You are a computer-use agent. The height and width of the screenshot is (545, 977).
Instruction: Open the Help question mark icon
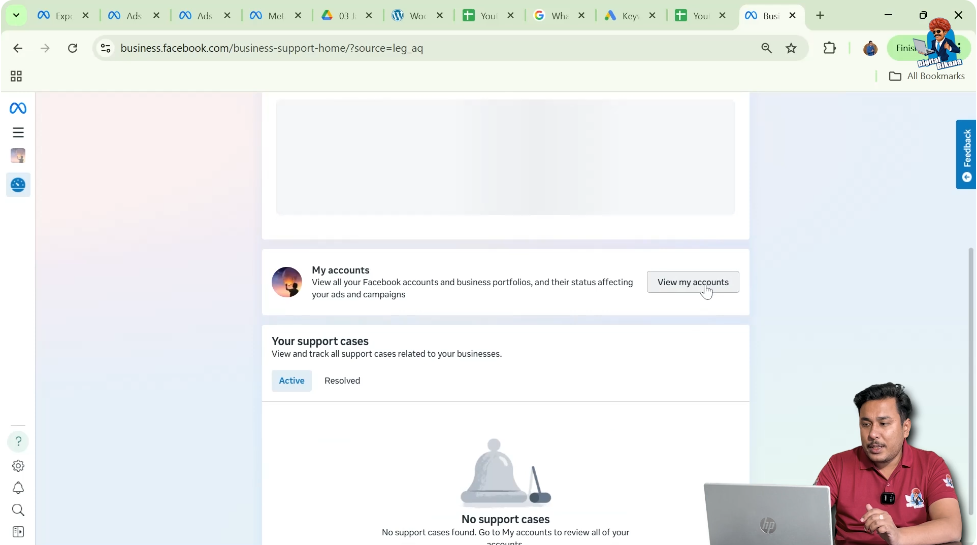tap(18, 442)
